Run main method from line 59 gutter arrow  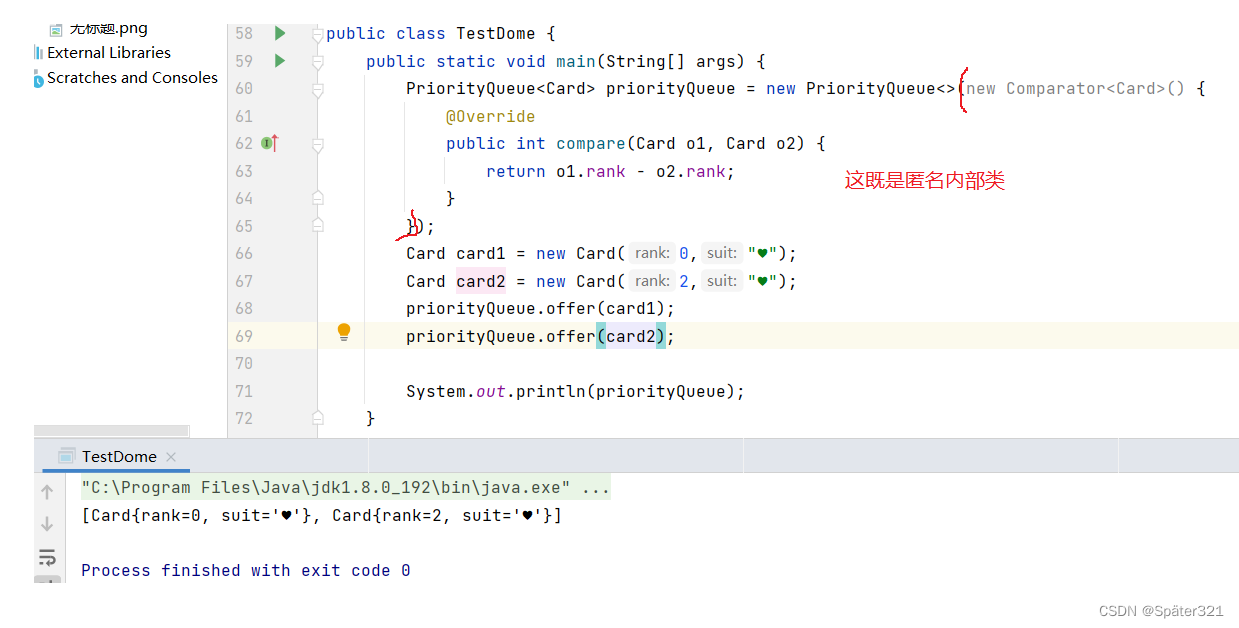(x=280, y=61)
